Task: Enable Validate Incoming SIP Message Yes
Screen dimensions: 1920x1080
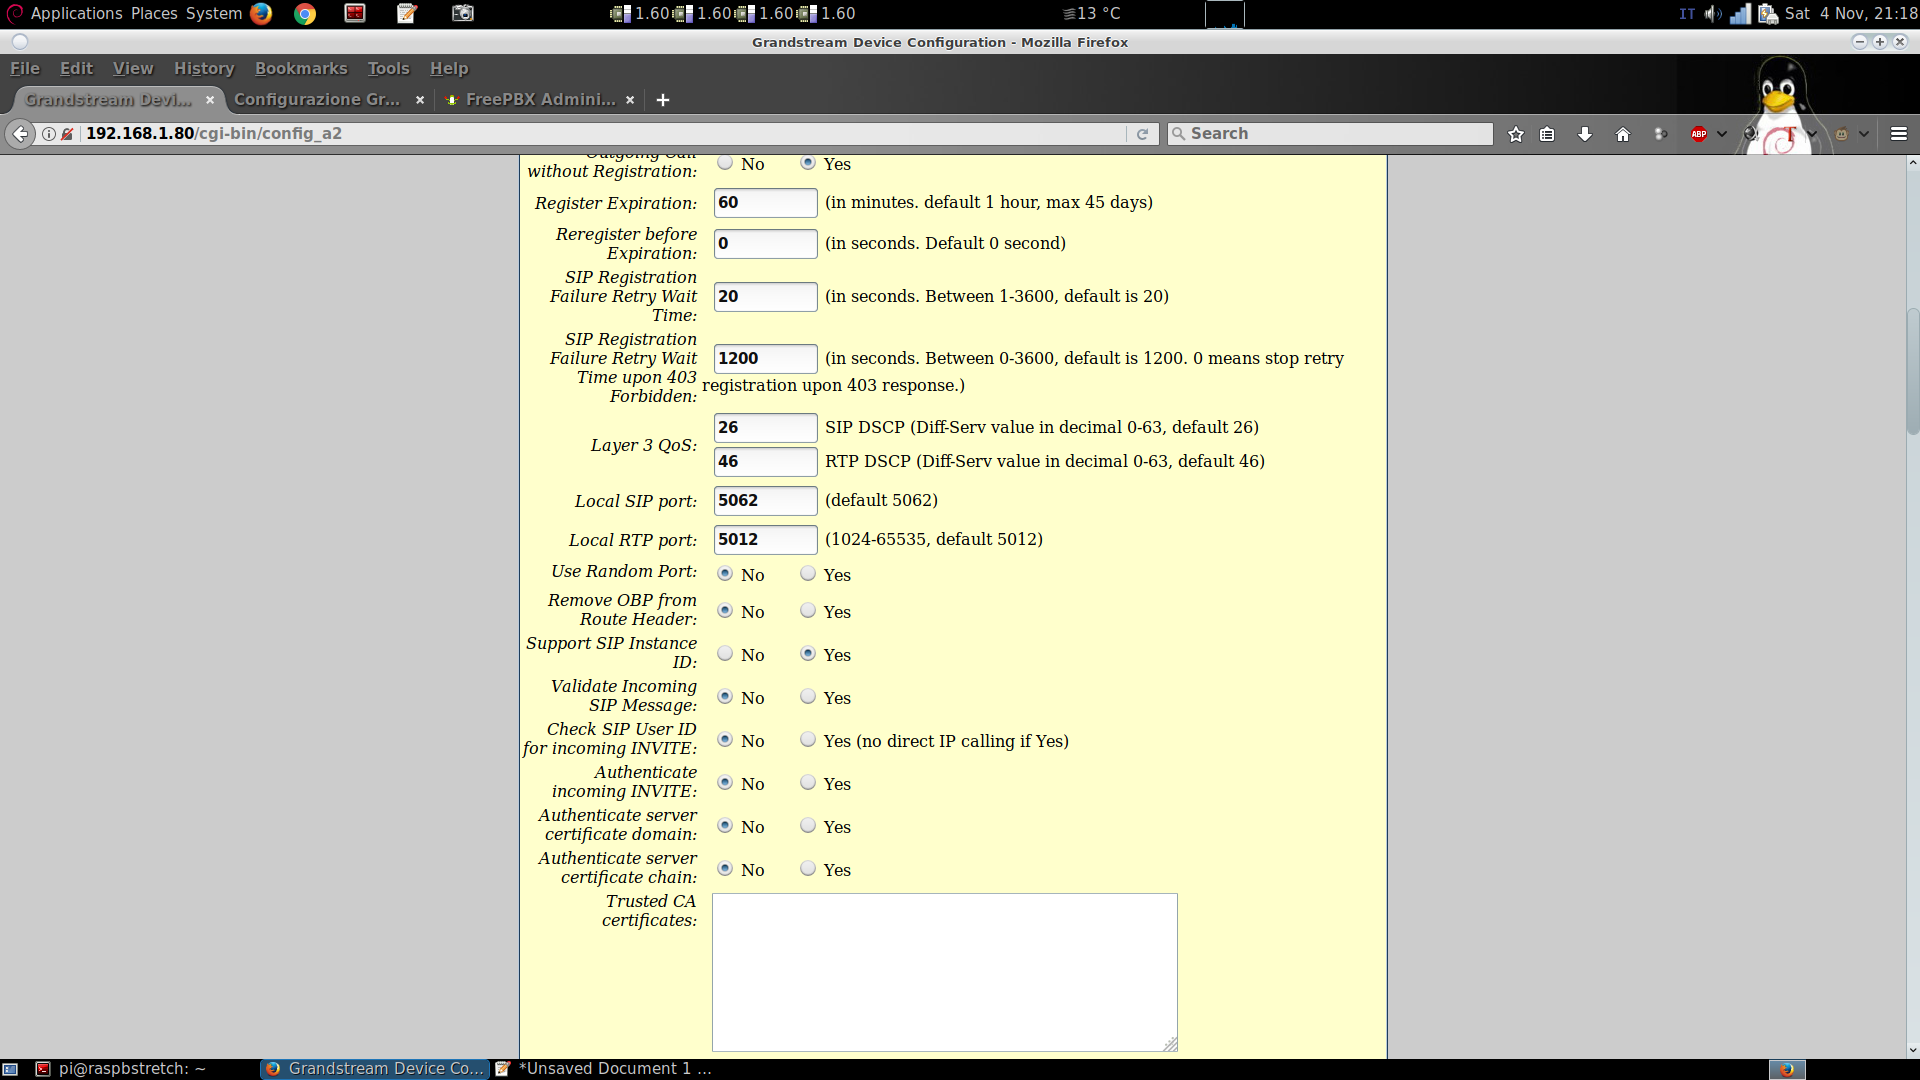Action: coord(808,697)
